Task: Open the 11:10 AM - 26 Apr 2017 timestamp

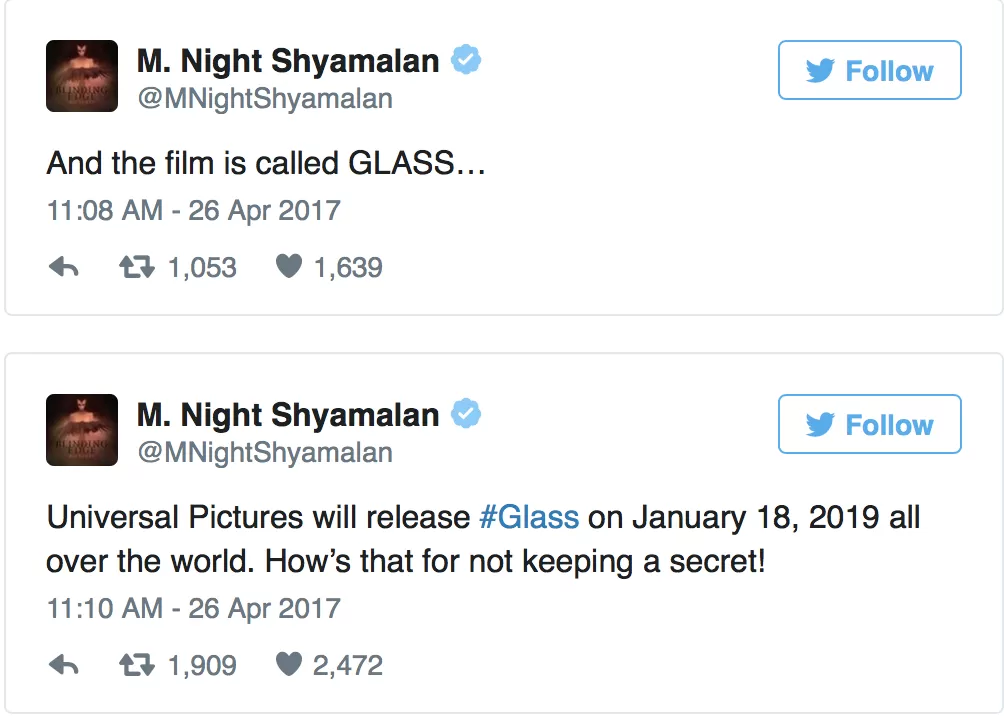Action: tap(193, 608)
